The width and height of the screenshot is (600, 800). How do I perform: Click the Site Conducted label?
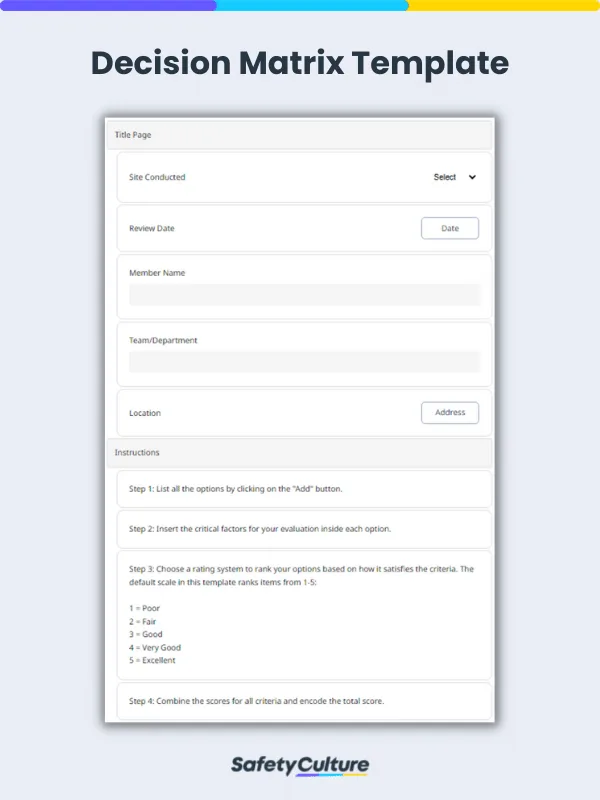[x=157, y=177]
